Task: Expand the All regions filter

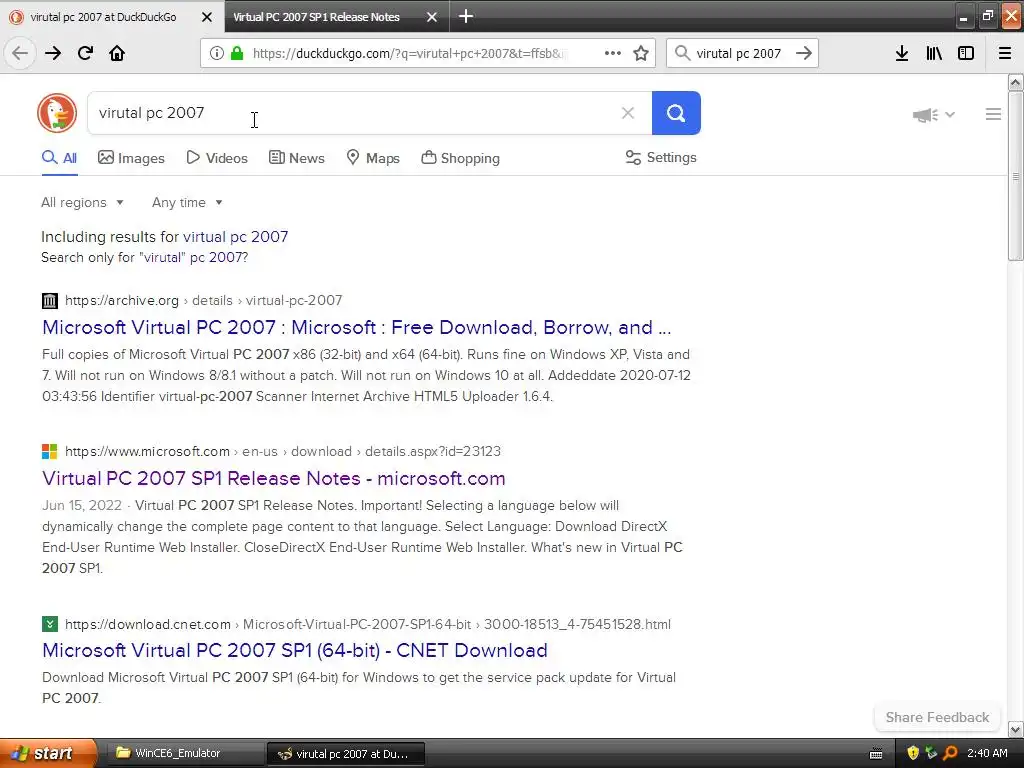Action: coord(82,202)
